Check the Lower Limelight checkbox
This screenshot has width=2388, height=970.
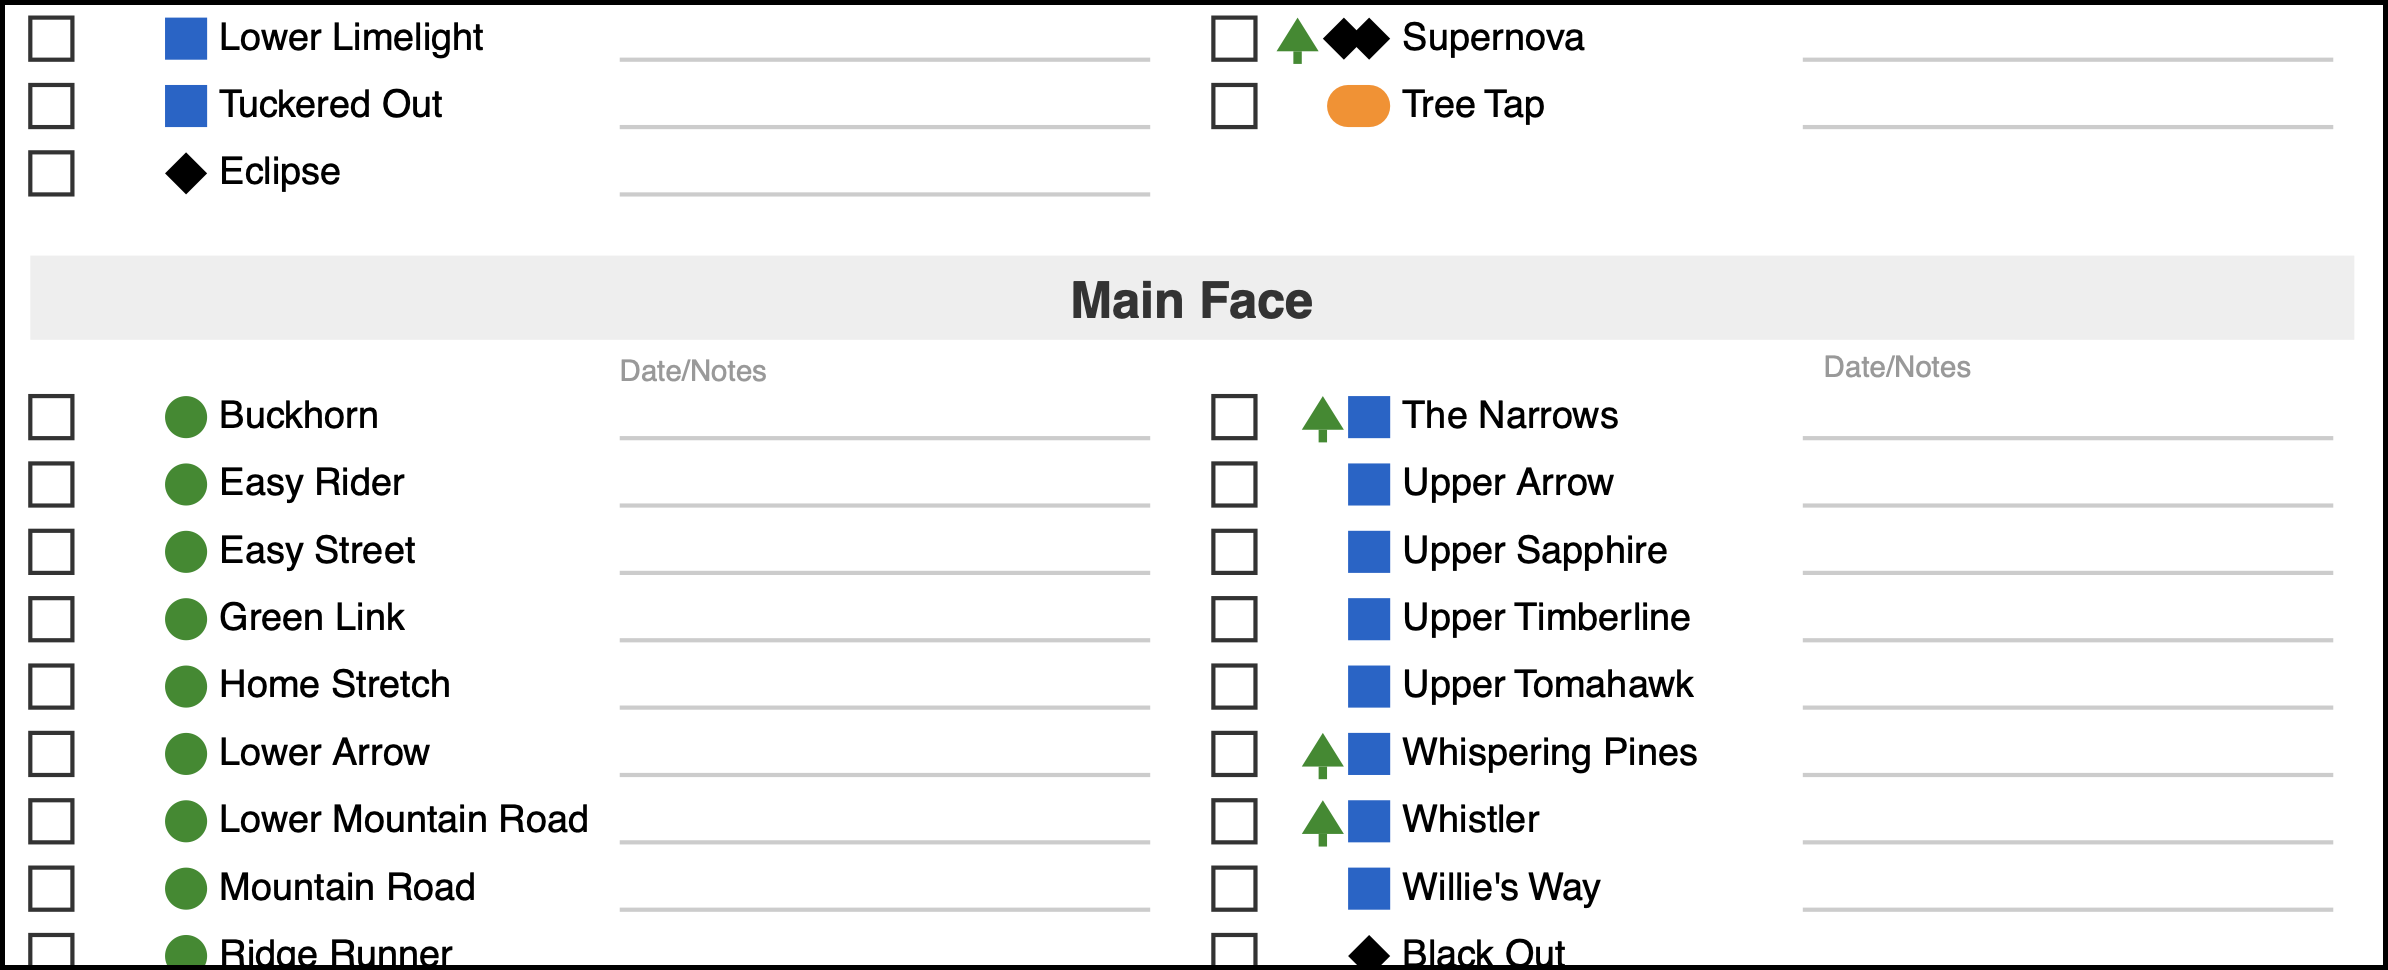pos(51,39)
